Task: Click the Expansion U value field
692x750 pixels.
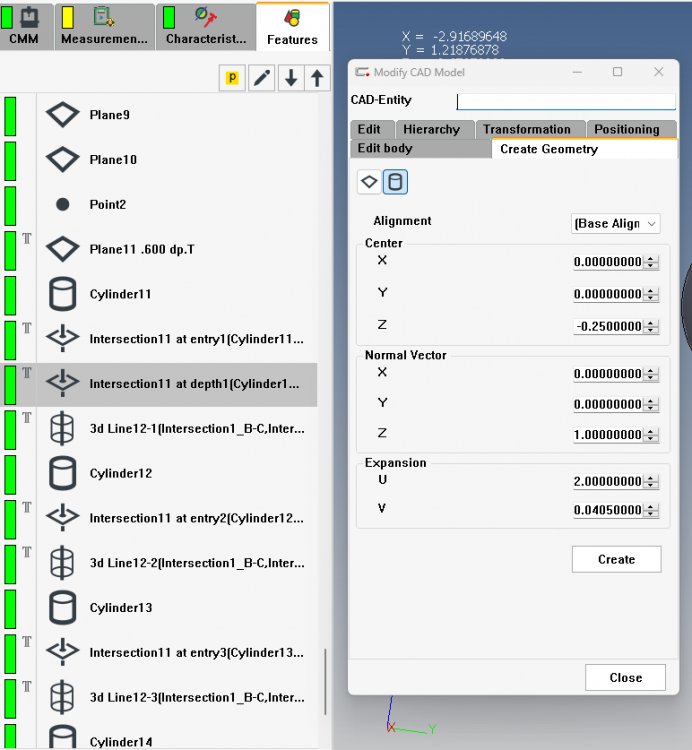Action: [x=607, y=482]
